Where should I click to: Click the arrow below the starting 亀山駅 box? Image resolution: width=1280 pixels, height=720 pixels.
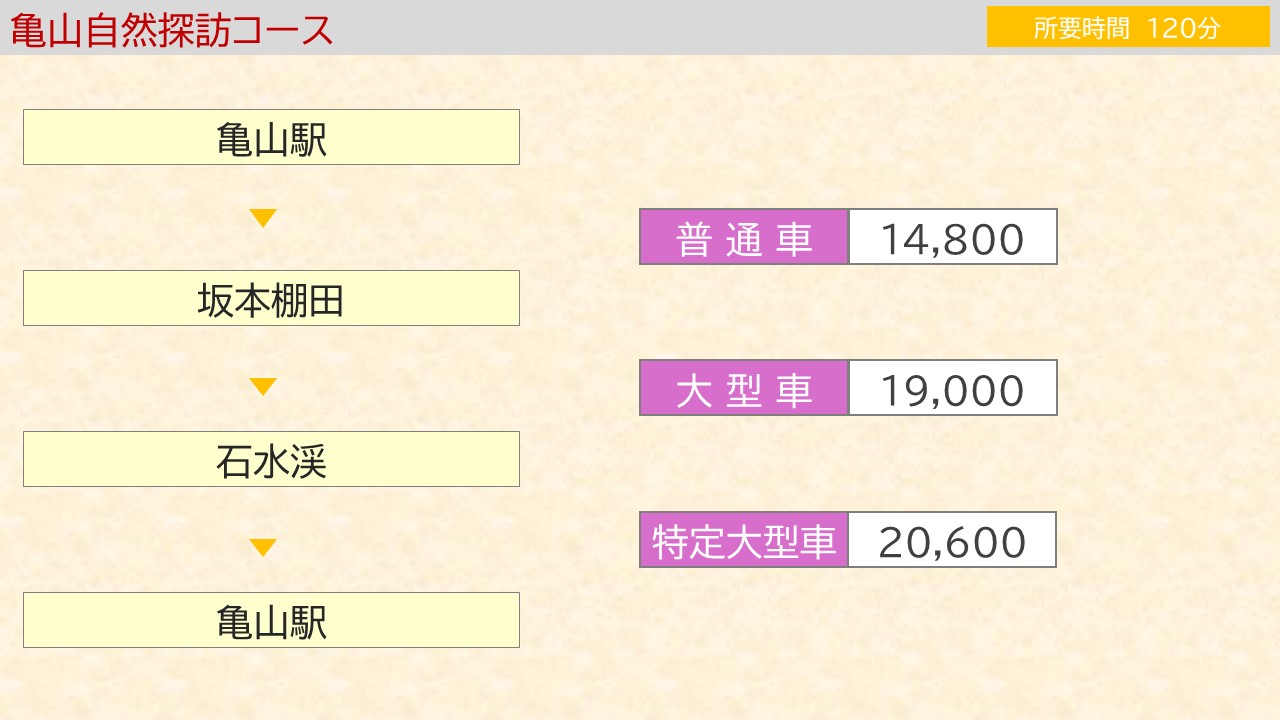pyautogui.click(x=263, y=218)
